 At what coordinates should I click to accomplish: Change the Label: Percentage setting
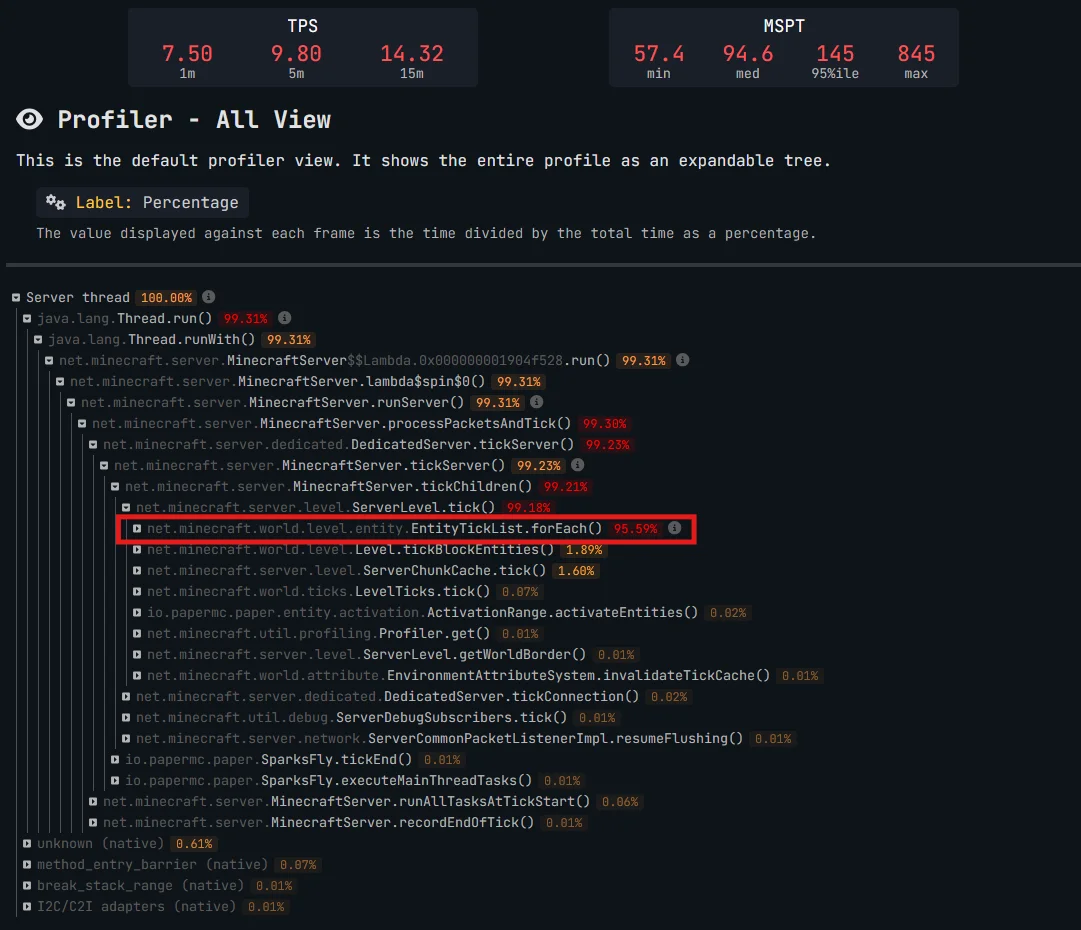[143, 202]
